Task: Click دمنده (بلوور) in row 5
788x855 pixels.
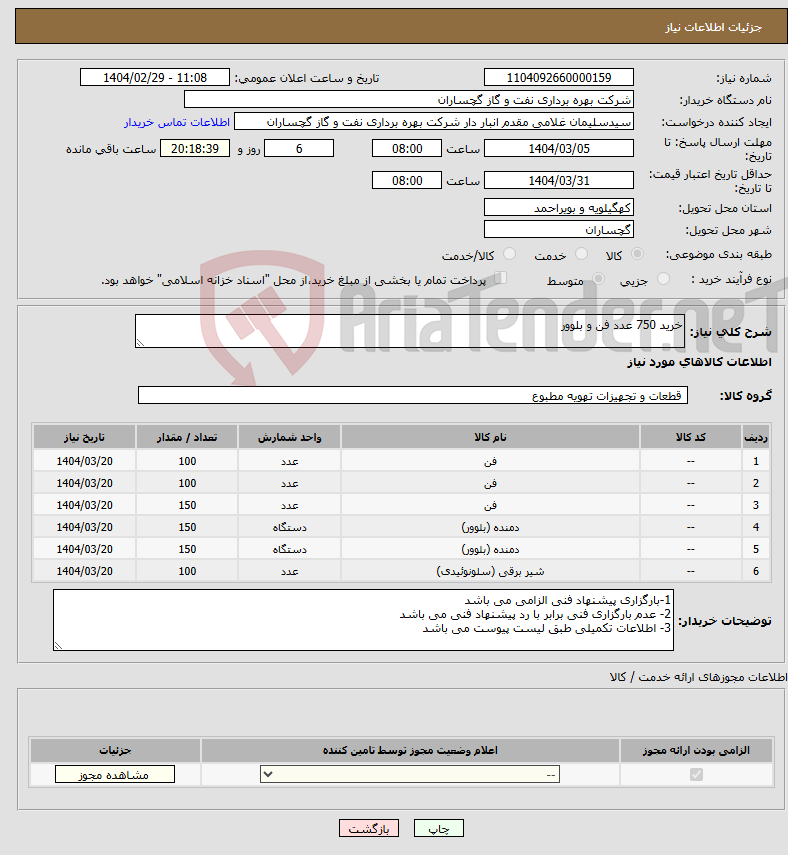Action: pyautogui.click(x=490, y=549)
